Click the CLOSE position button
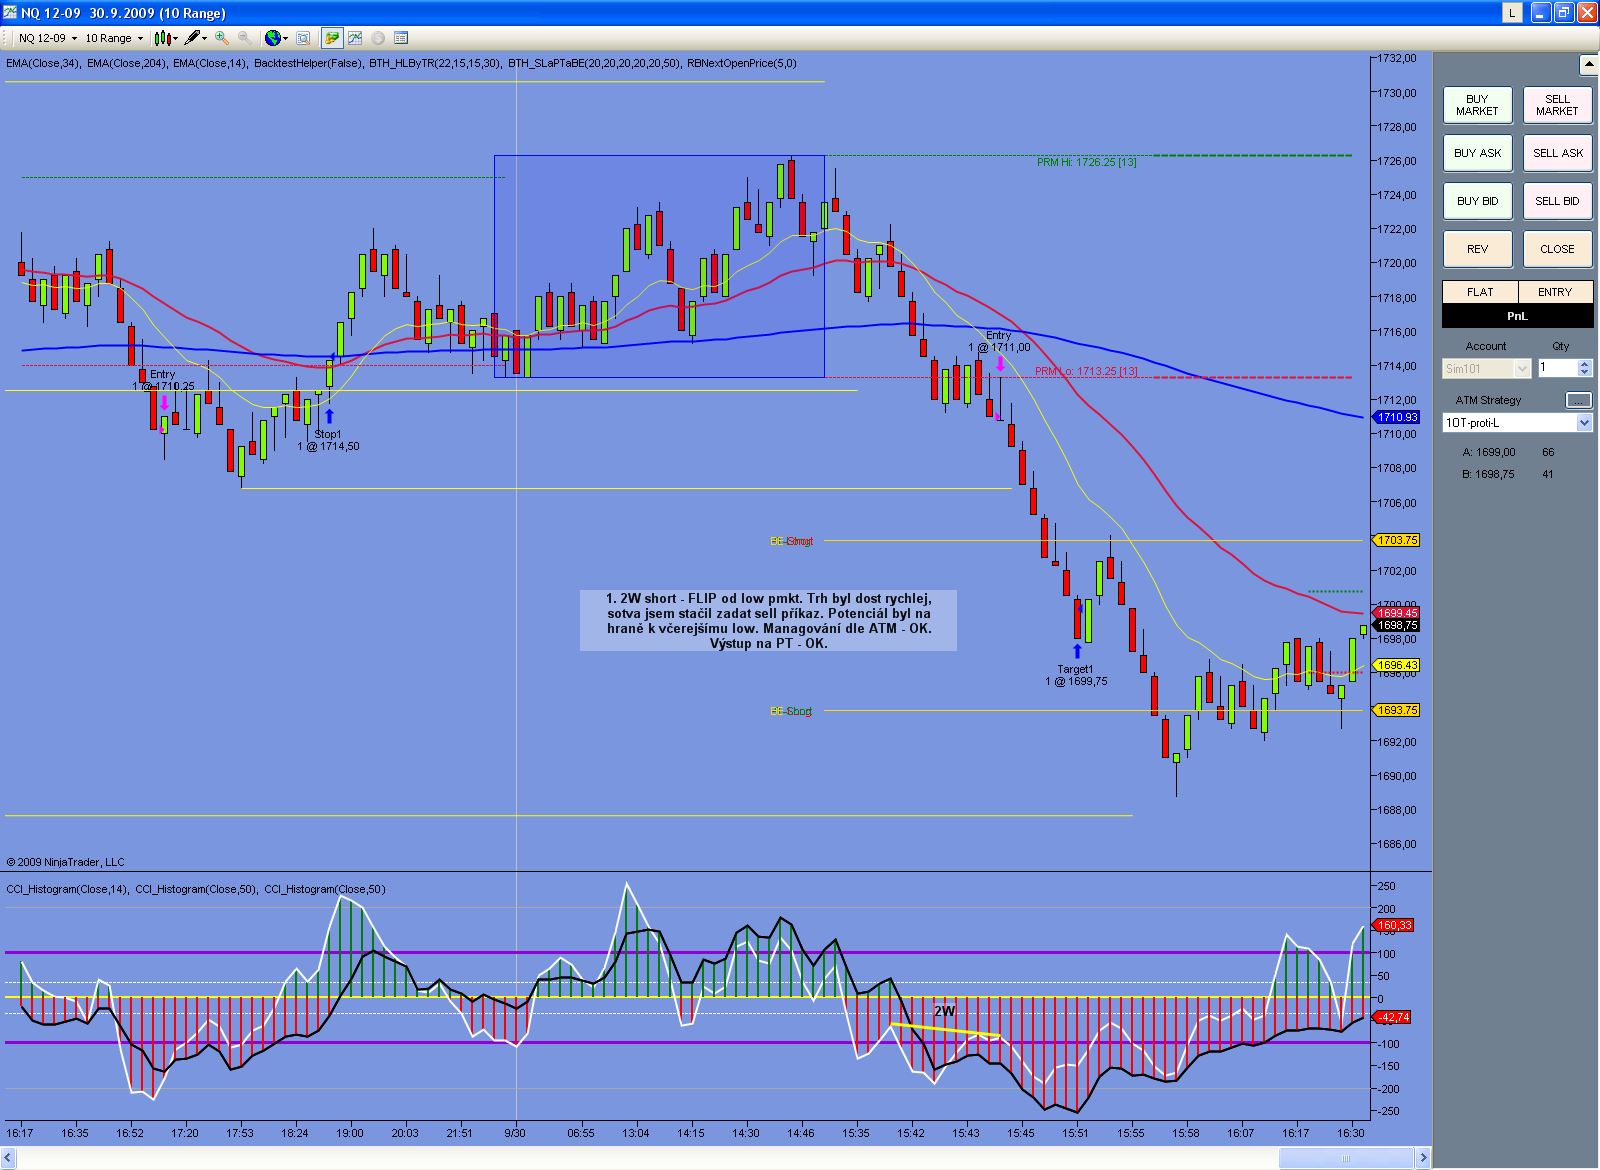 [1557, 249]
